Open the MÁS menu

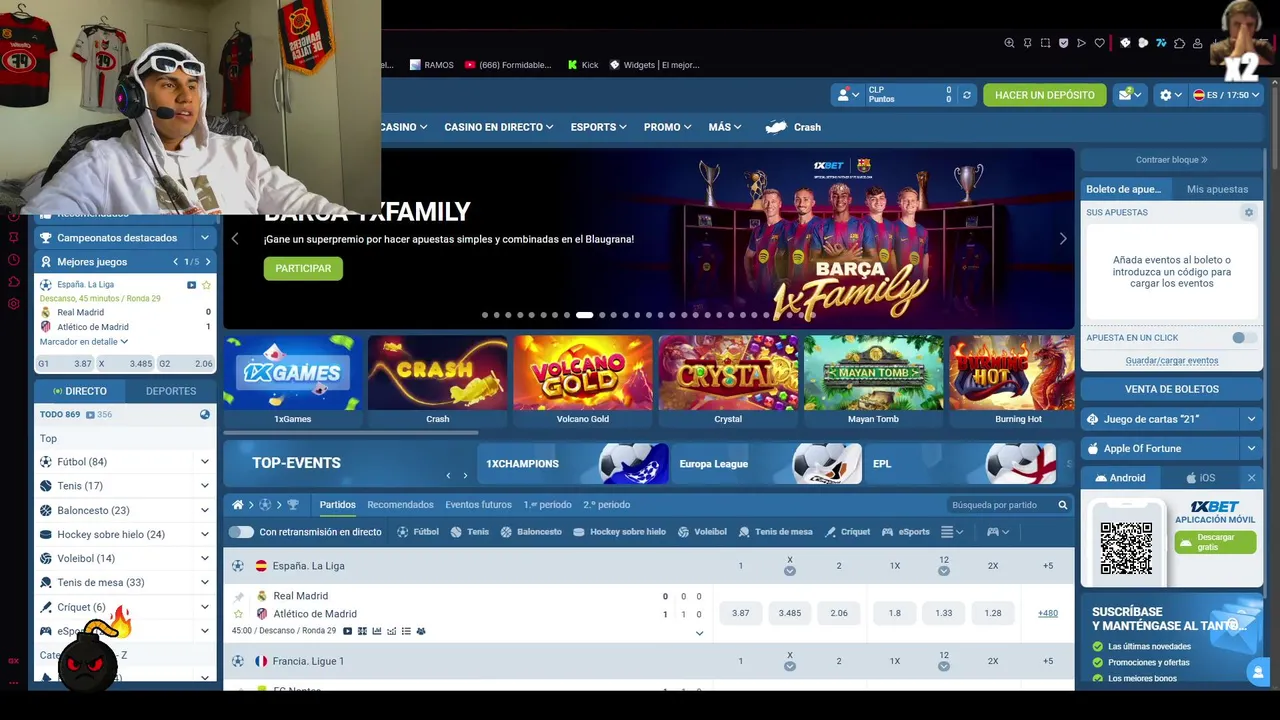(725, 127)
